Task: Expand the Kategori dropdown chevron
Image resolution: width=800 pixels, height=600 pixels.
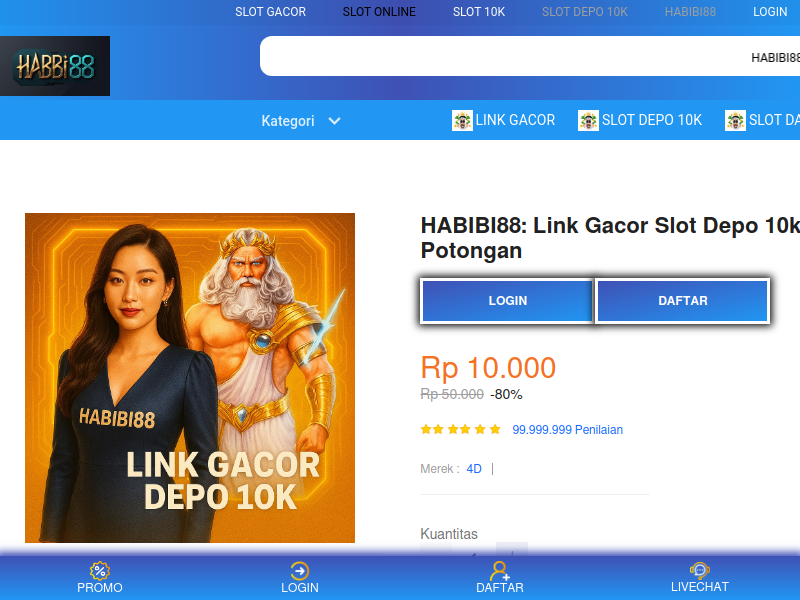Action: (x=334, y=121)
